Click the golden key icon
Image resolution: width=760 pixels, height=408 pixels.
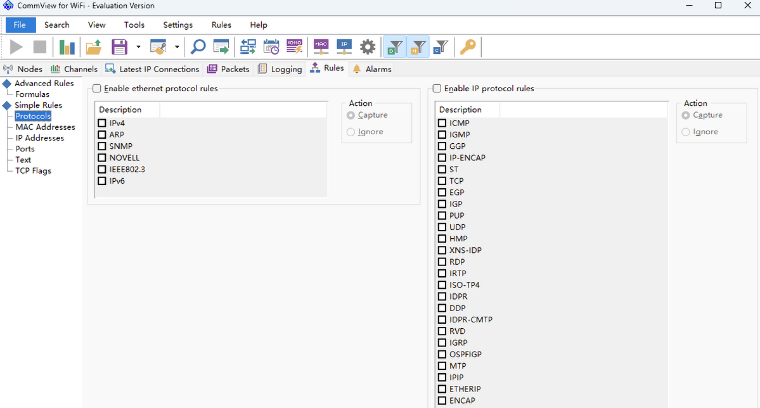click(467, 47)
